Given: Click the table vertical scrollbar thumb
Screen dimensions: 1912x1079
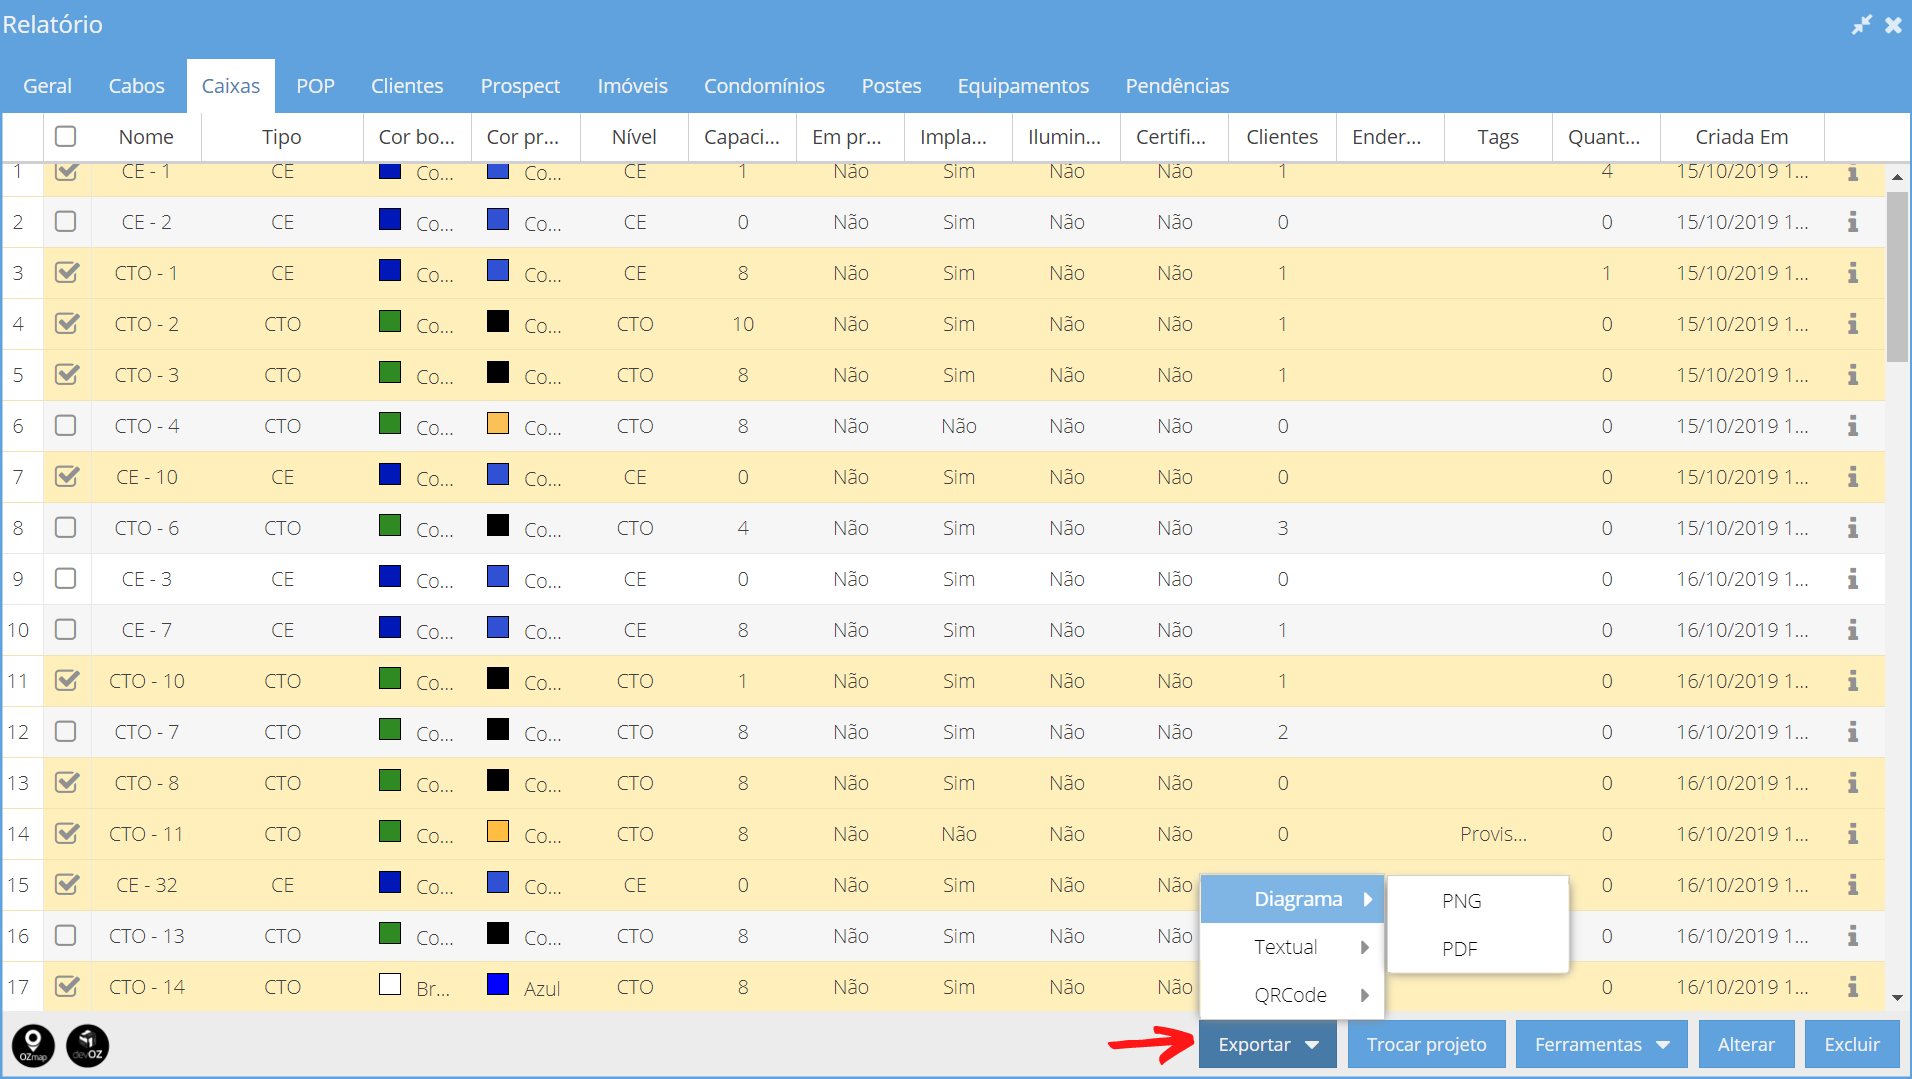Looking at the screenshot, I should point(1897,277).
